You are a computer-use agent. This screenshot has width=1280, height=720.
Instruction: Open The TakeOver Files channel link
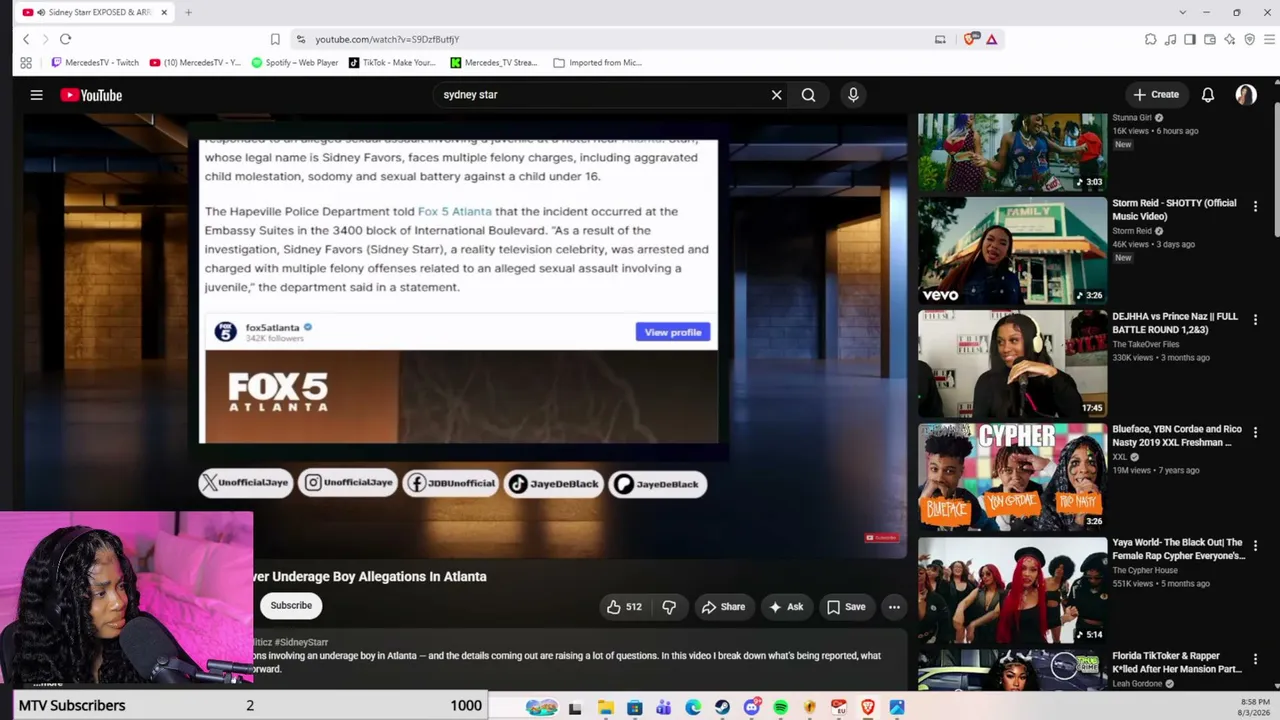[x=1146, y=344]
